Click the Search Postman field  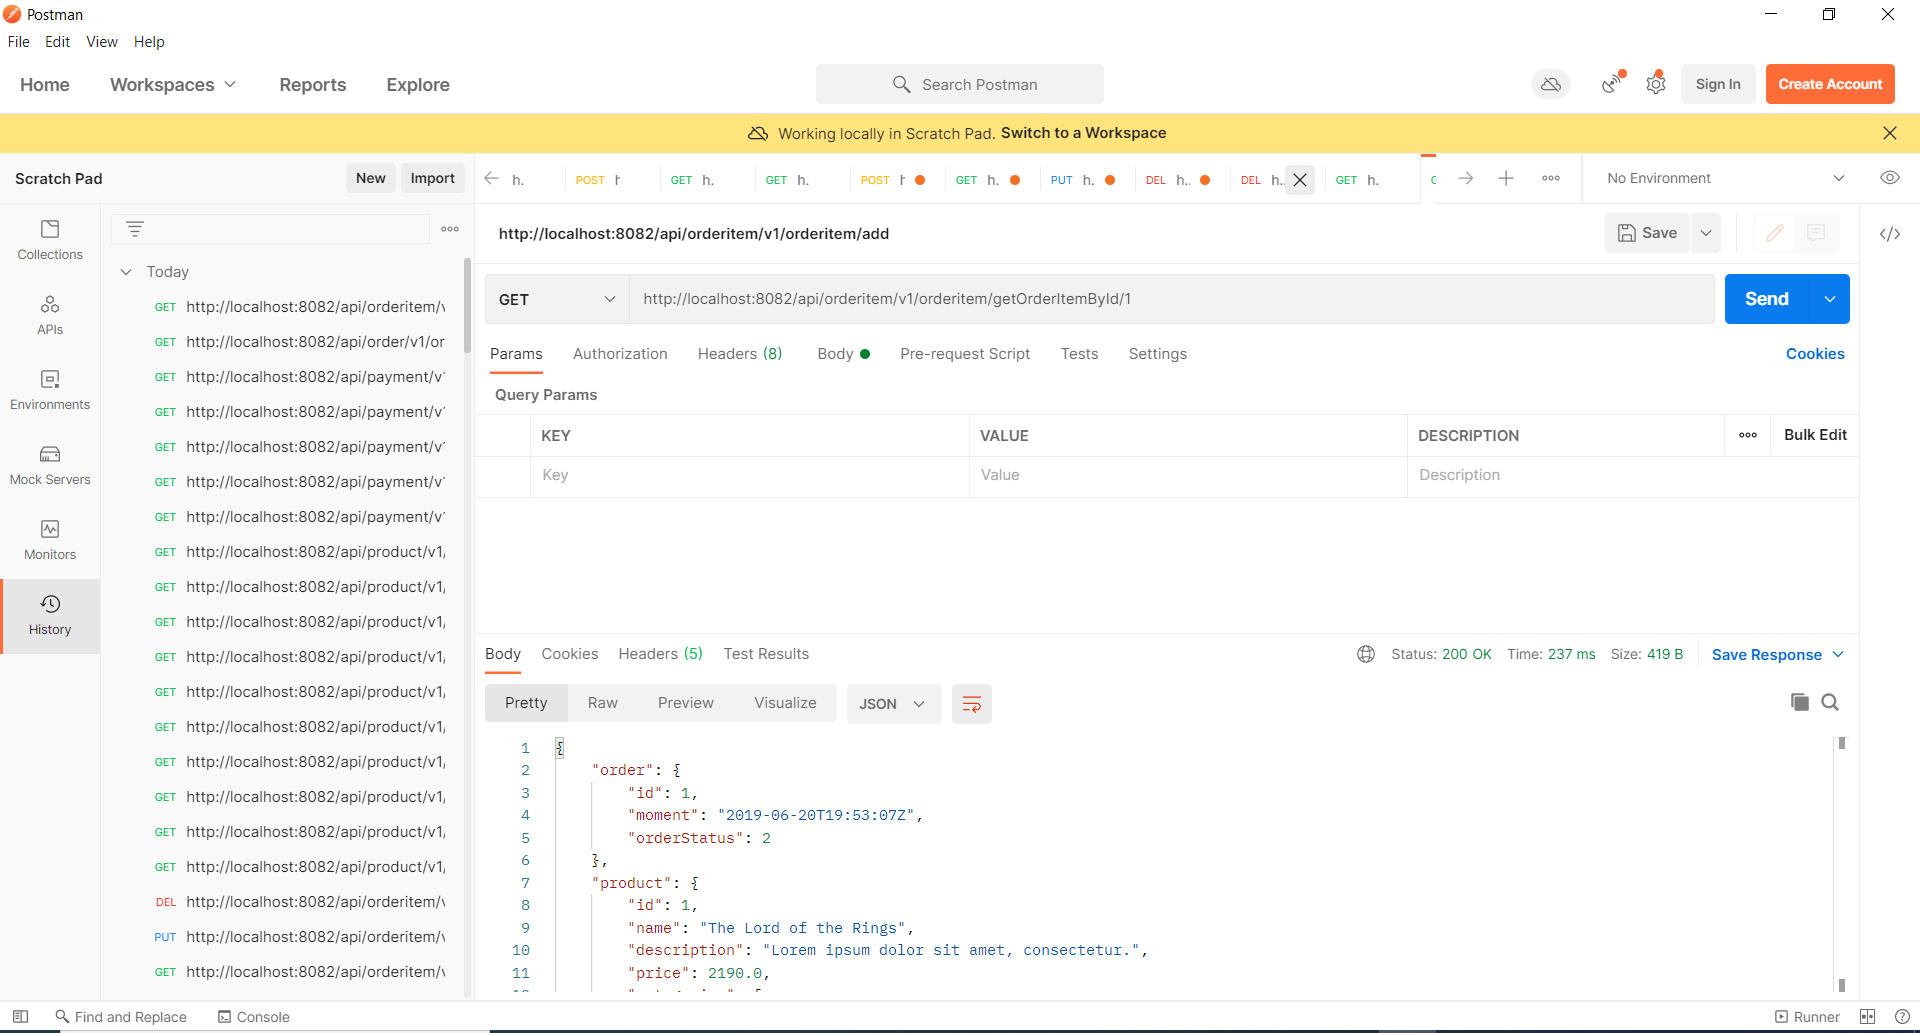(960, 85)
